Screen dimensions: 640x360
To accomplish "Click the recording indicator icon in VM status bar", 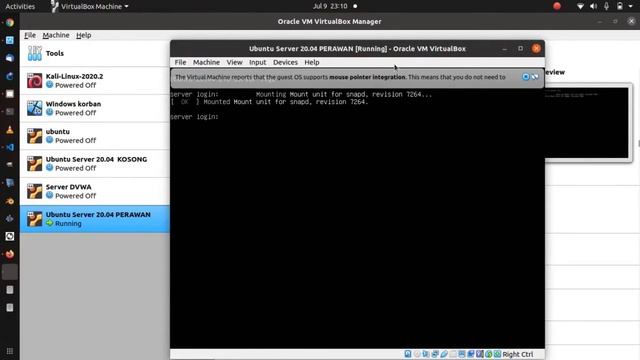I will point(471,354).
